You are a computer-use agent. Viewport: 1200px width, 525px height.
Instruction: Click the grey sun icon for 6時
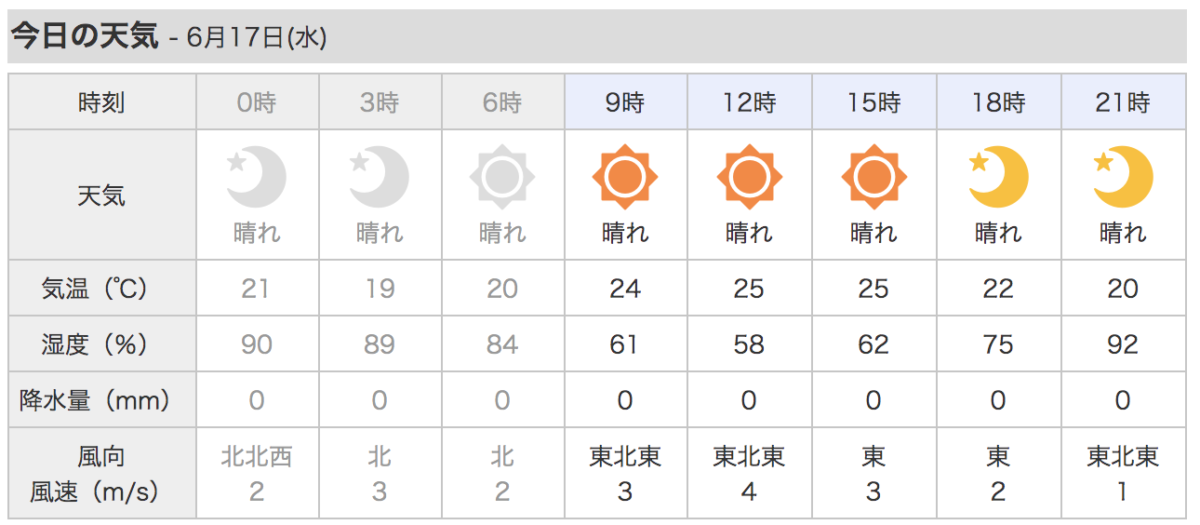502,177
